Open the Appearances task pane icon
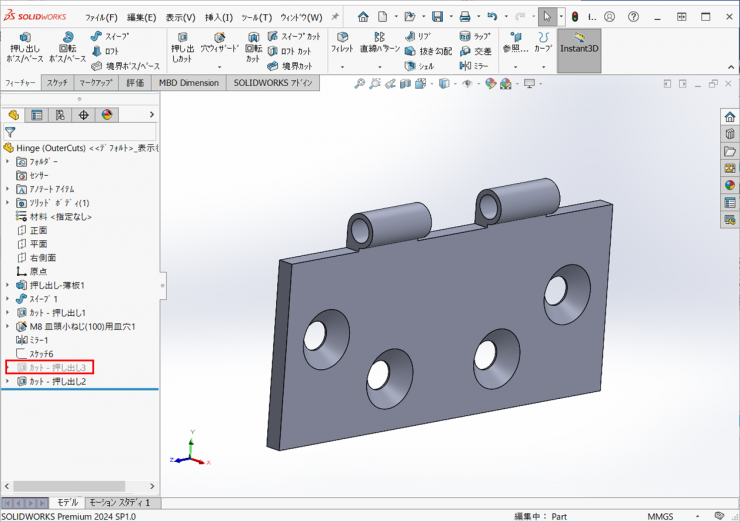This screenshot has width=740, height=522. tap(730, 185)
